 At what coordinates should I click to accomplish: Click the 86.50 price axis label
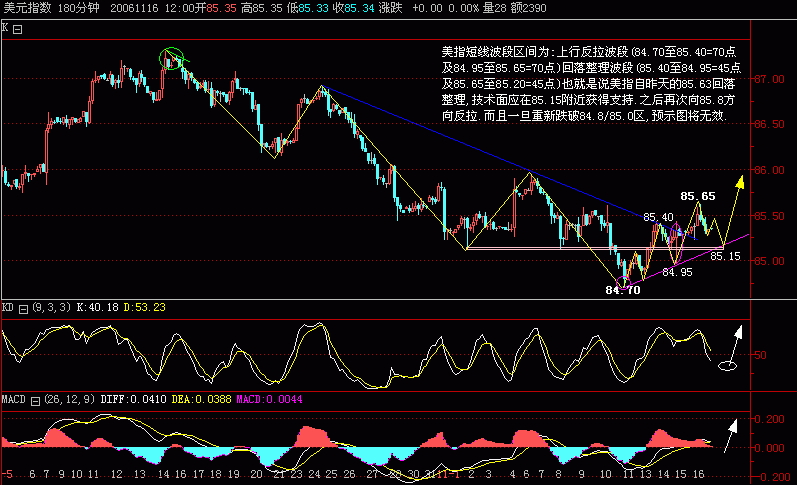769,125
